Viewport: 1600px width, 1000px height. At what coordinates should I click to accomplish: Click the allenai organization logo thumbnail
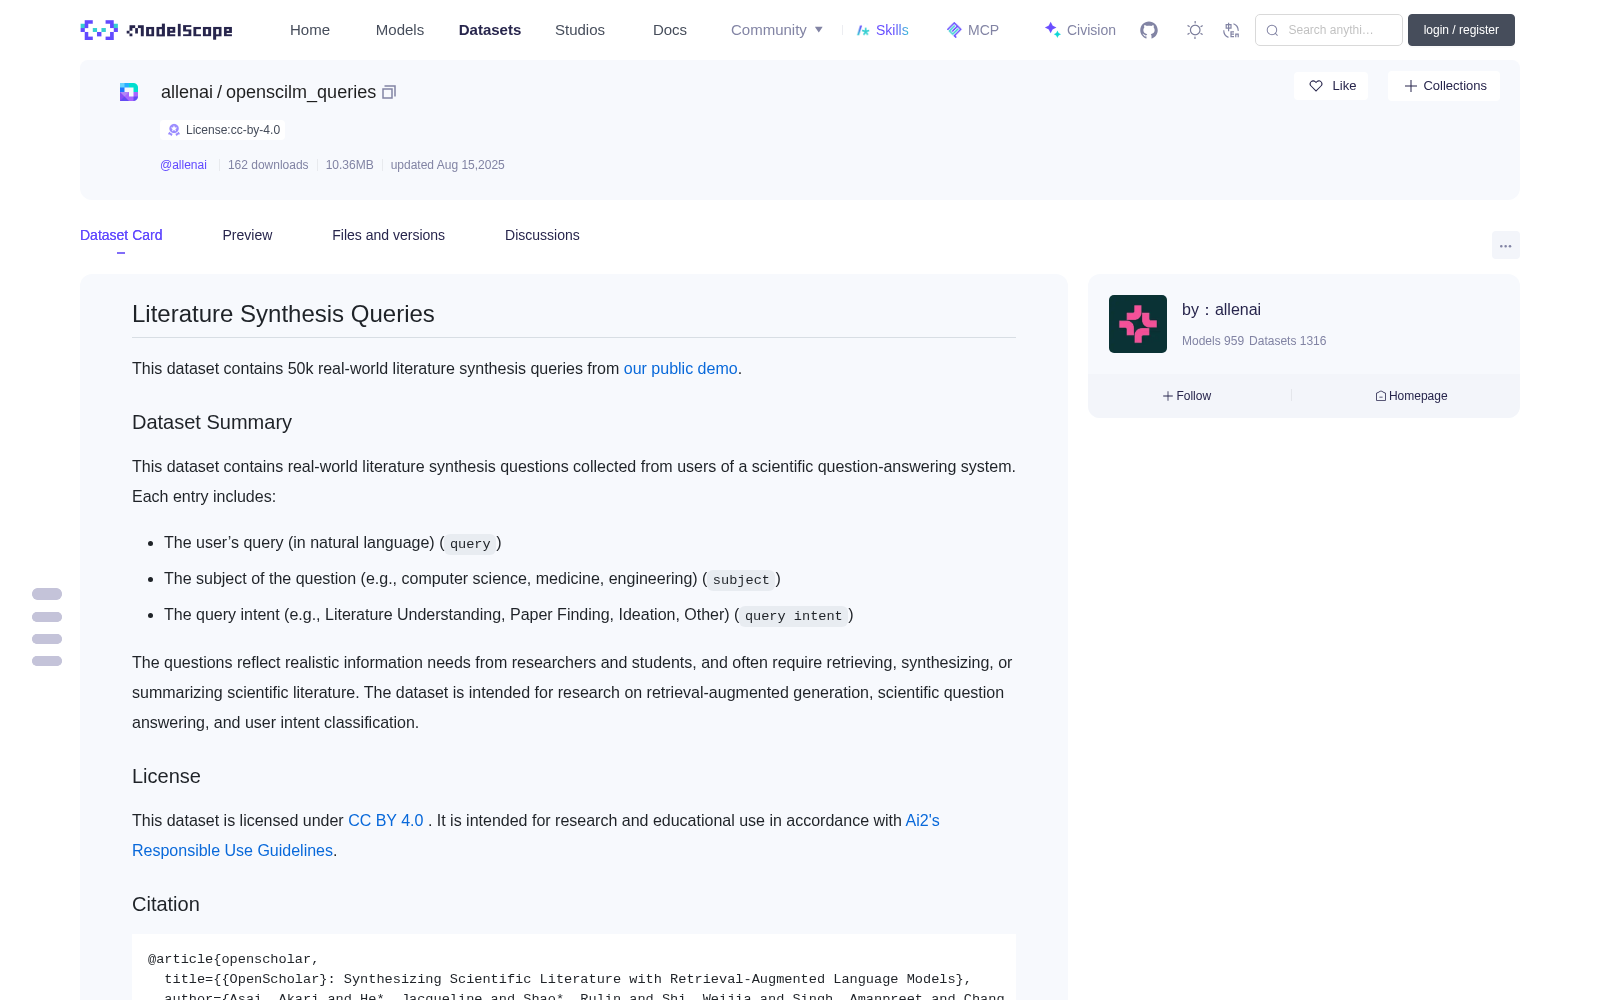pyautogui.click(x=1138, y=324)
